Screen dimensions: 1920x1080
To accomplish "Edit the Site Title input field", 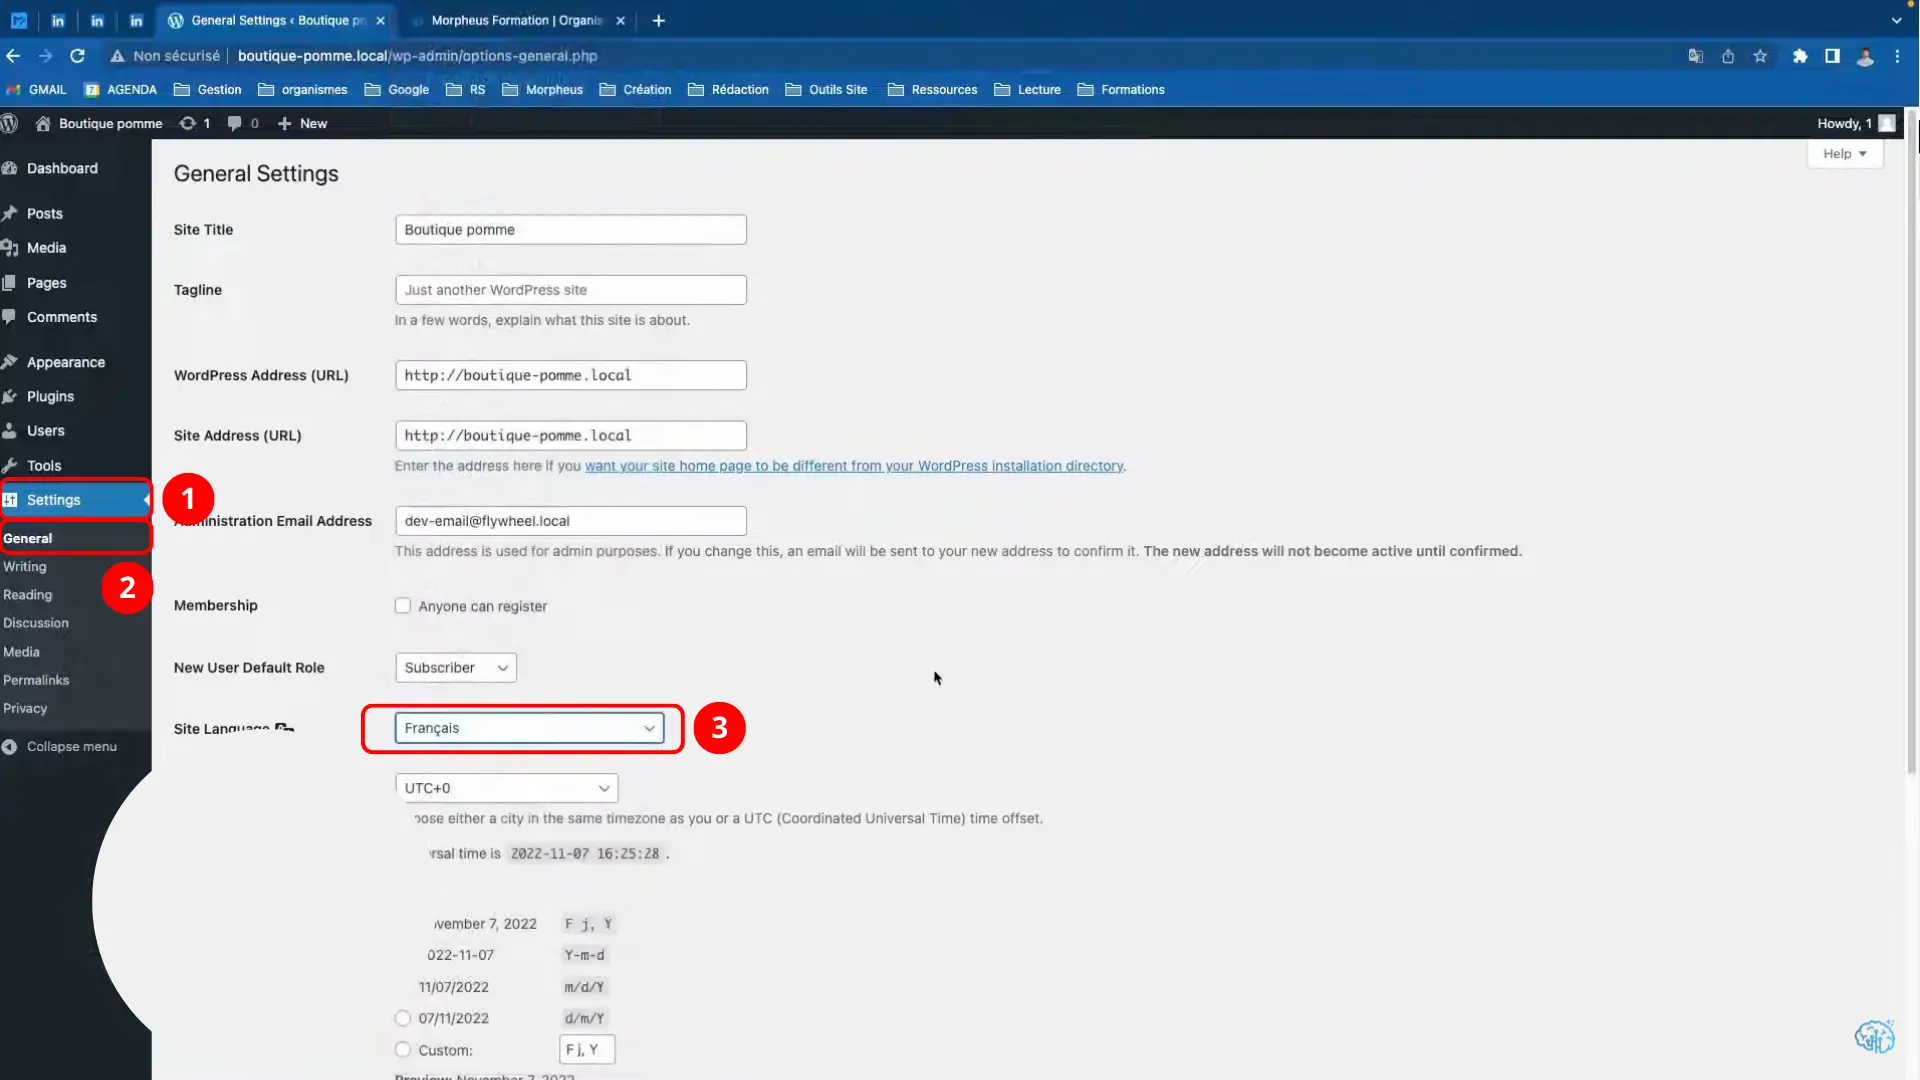I will pos(570,229).
